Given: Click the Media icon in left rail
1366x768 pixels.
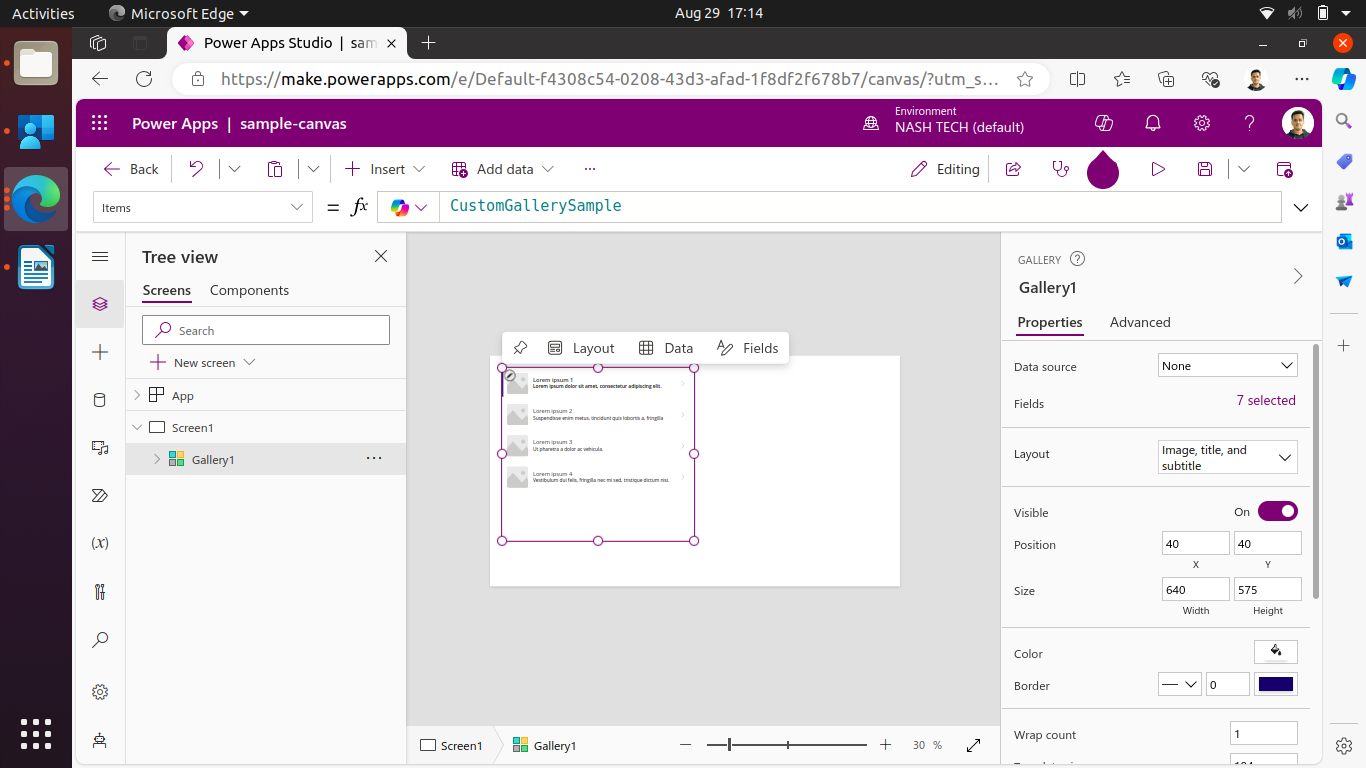Looking at the screenshot, I should [99, 448].
